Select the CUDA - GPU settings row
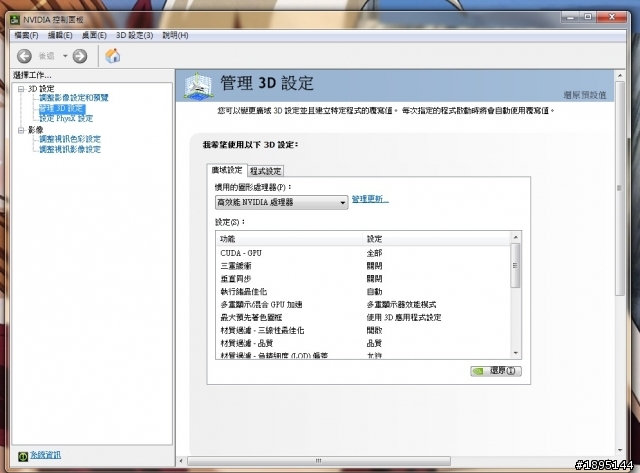The image size is (640, 473). [x=363, y=253]
